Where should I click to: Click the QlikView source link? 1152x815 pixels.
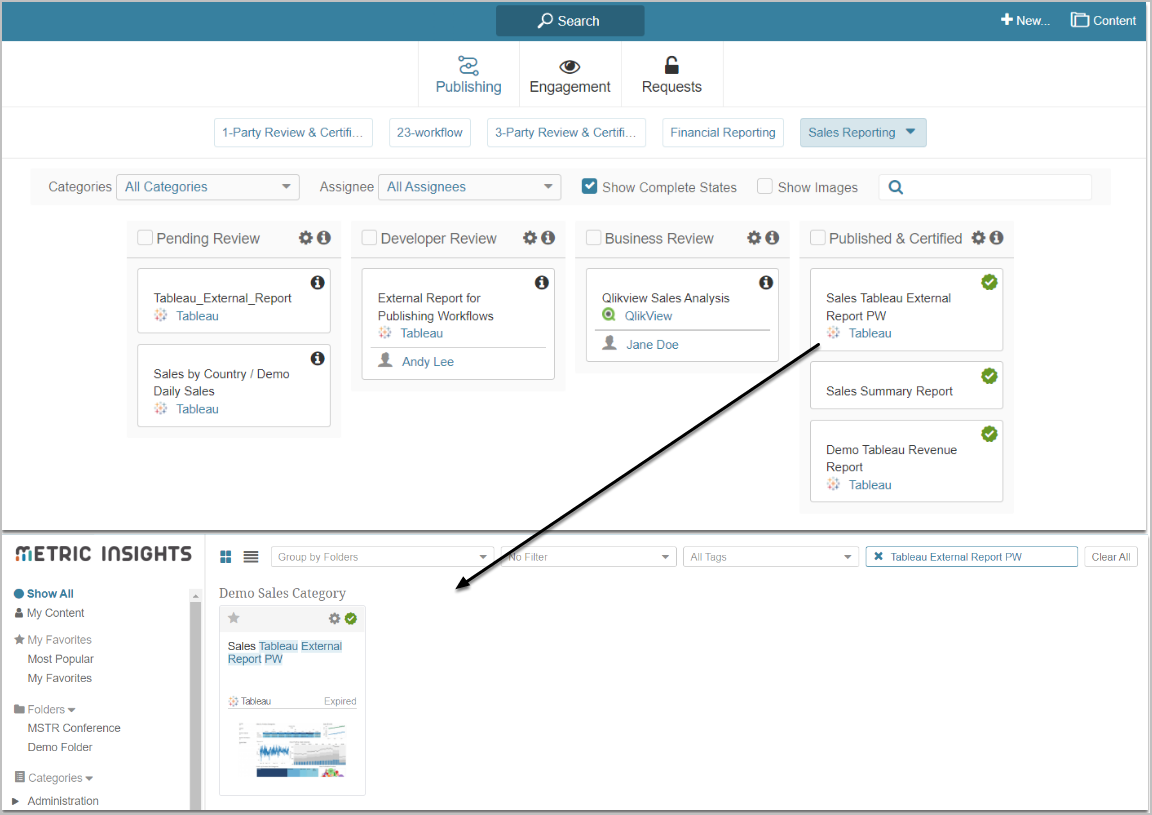pos(648,316)
